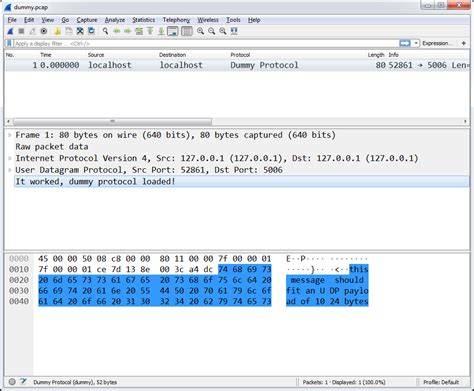Open recent display filters dropdown
The image size is (474, 391).
point(416,43)
